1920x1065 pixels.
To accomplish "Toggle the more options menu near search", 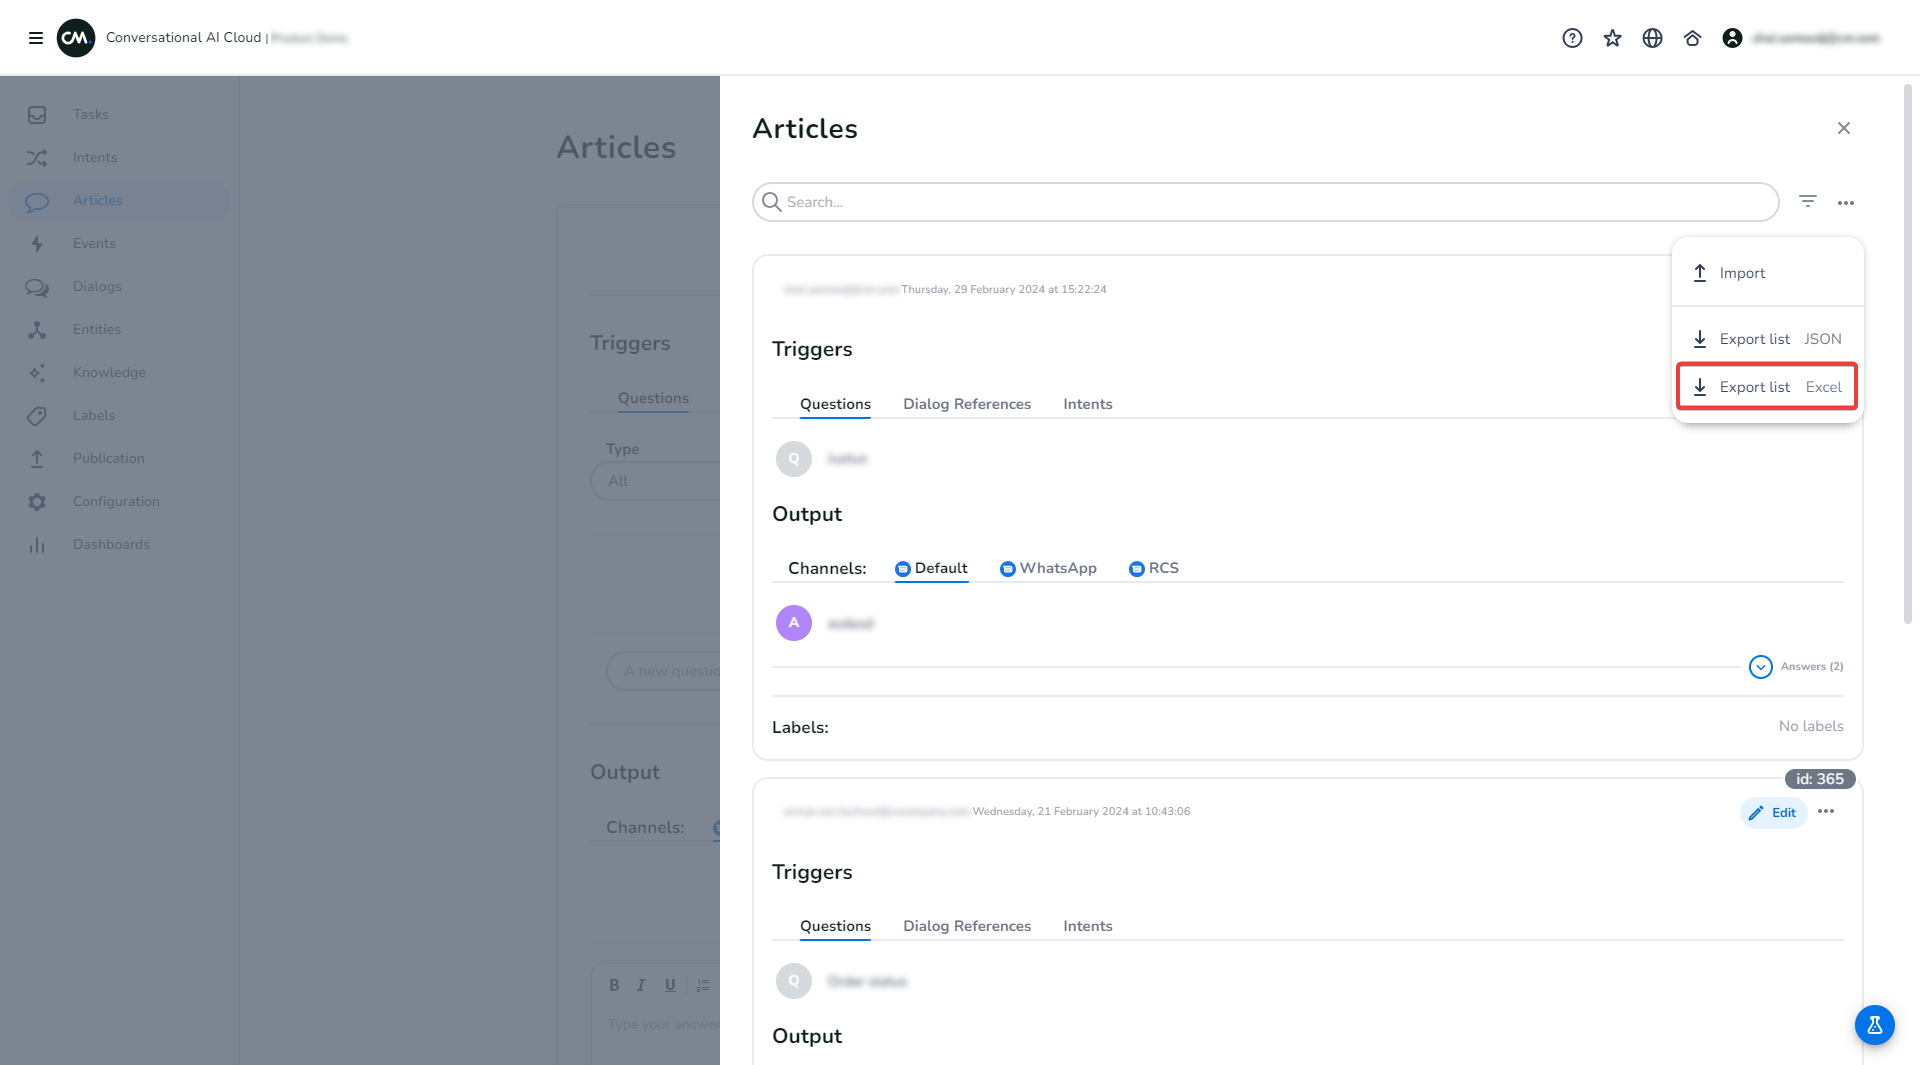I will 1845,203.
